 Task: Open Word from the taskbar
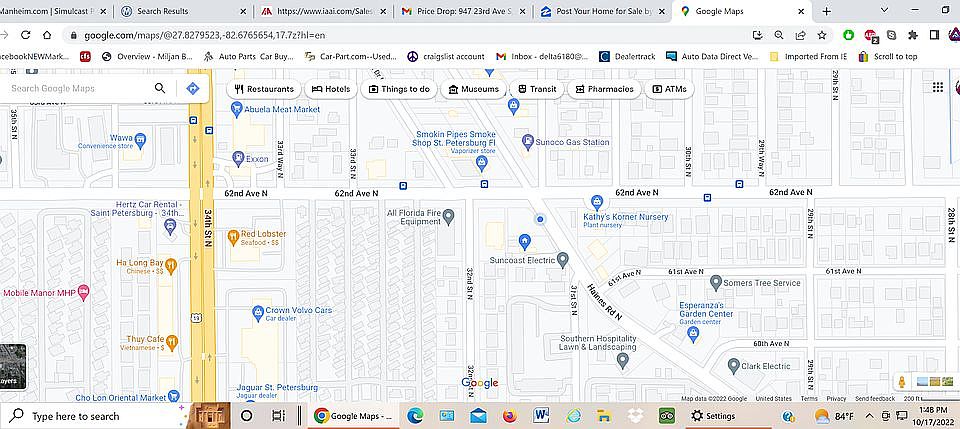pyautogui.click(x=541, y=416)
